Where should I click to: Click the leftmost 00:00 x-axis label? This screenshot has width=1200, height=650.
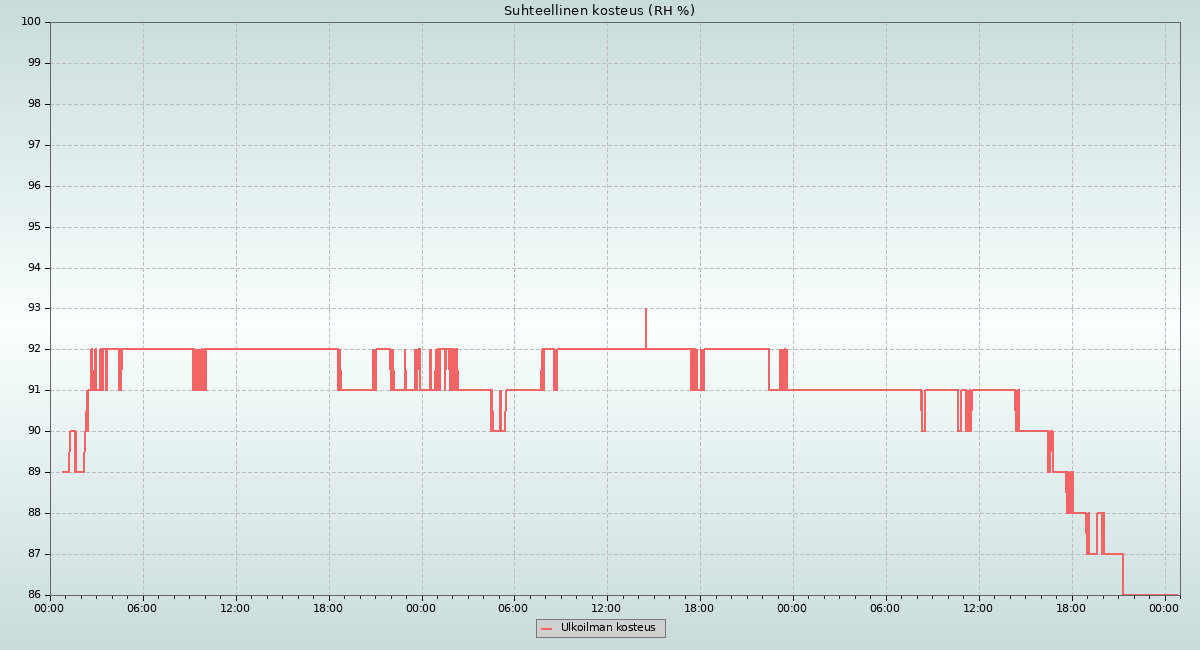[50, 607]
